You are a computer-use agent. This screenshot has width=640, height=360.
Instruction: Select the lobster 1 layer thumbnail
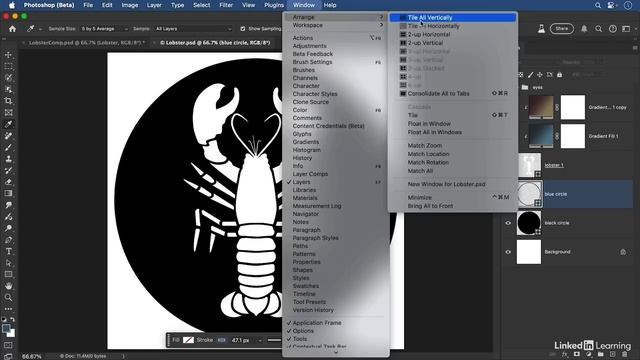[529, 165]
